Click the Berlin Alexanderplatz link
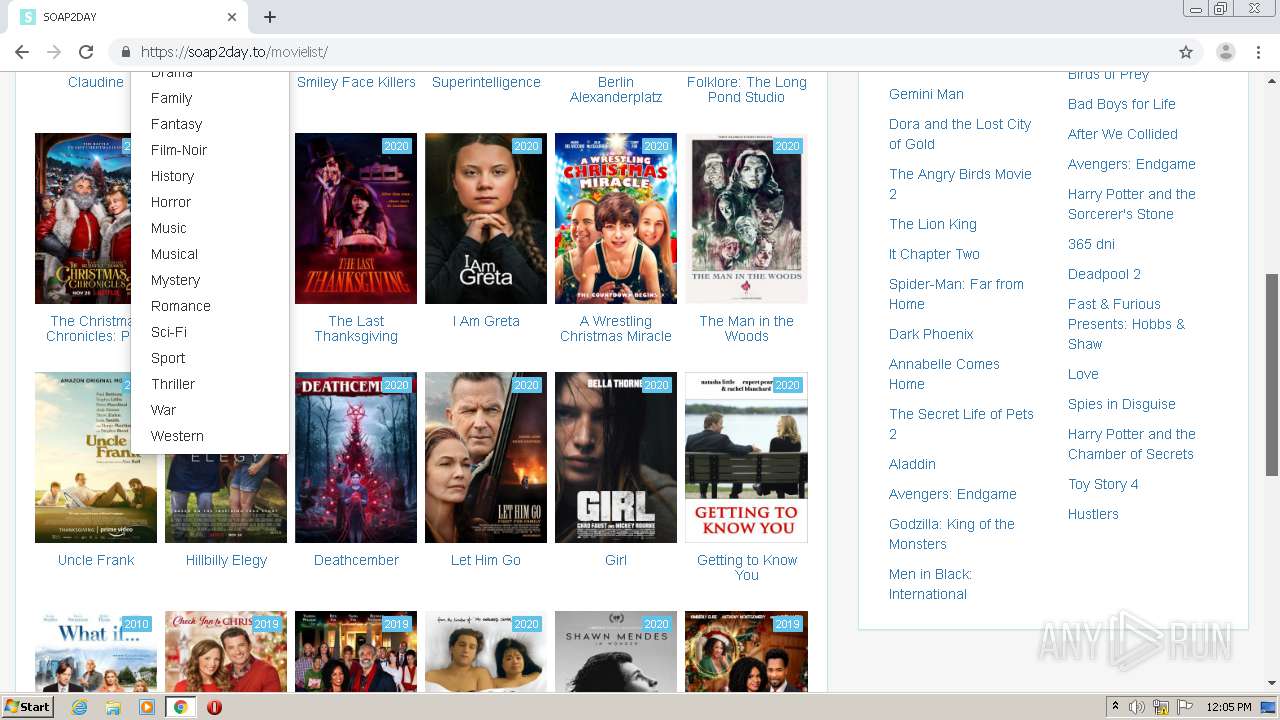 (616, 89)
